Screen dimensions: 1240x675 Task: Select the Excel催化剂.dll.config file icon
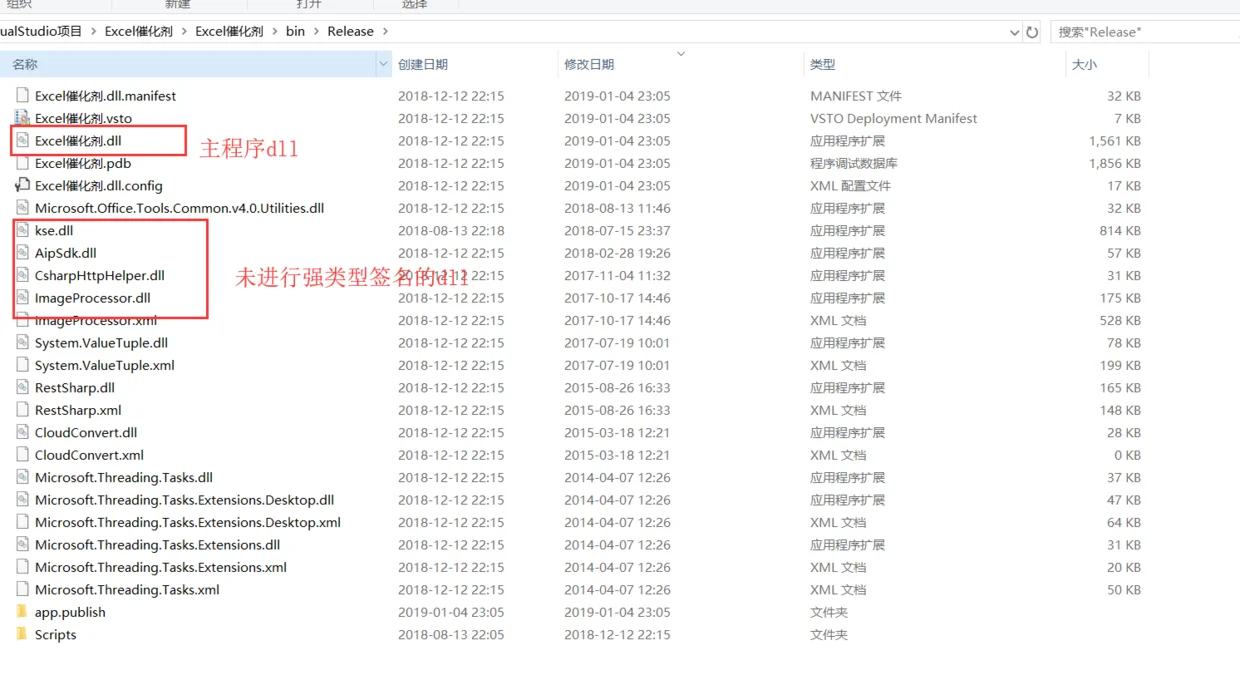(x=23, y=186)
